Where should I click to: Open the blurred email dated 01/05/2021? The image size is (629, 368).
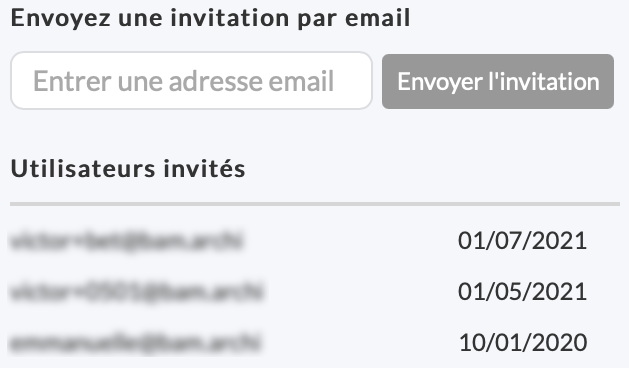[136, 292]
